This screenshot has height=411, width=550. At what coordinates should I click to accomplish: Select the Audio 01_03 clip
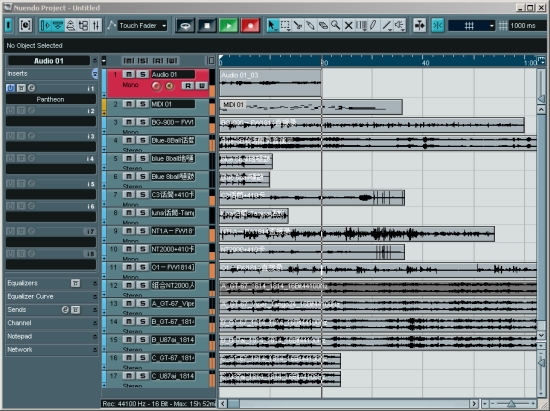pos(270,83)
